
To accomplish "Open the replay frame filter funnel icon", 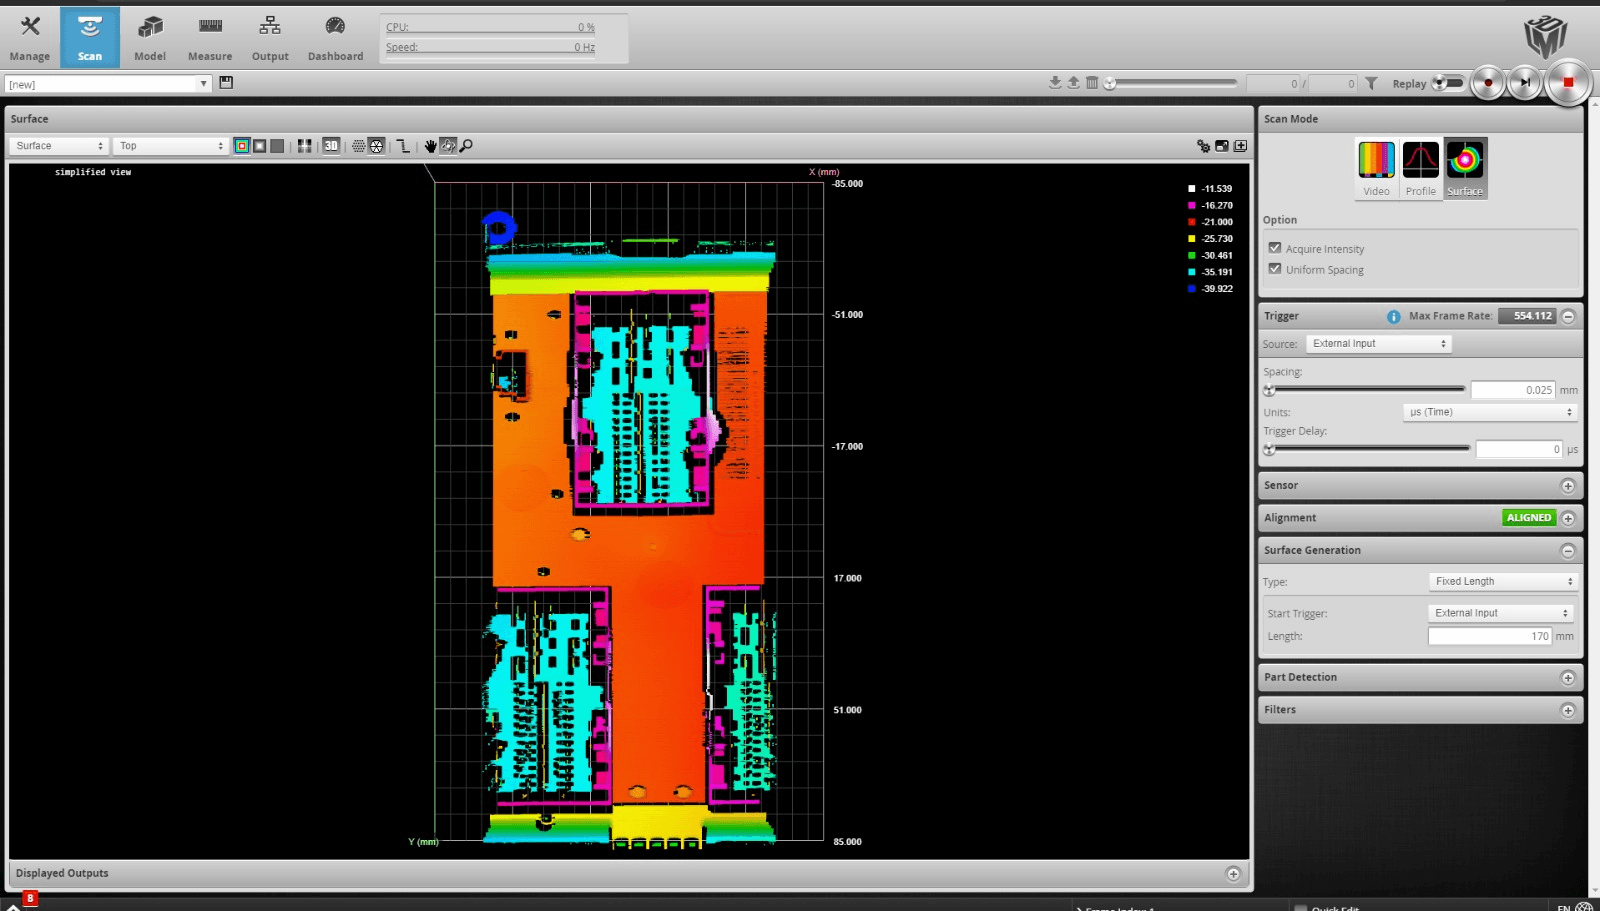I will (1371, 84).
